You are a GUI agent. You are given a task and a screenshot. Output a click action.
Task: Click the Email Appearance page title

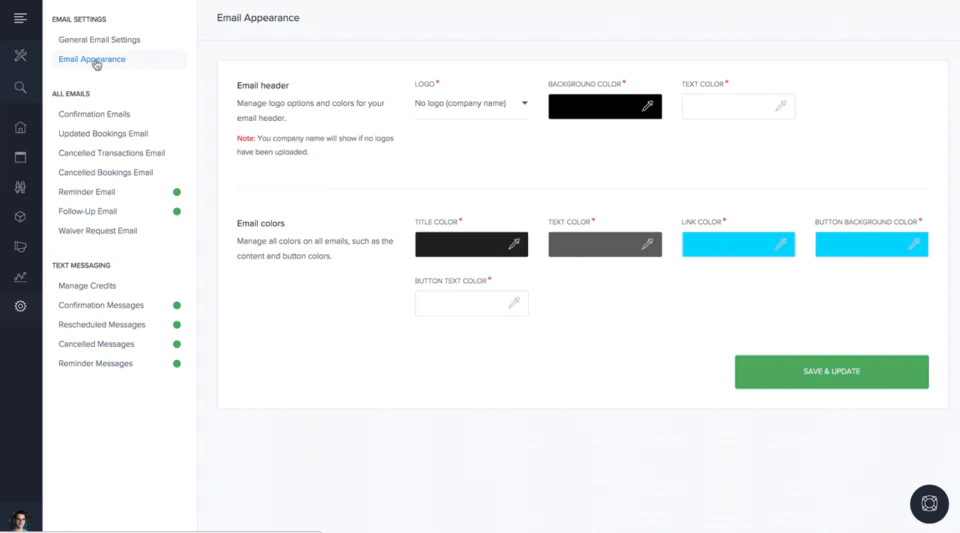[x=258, y=18]
